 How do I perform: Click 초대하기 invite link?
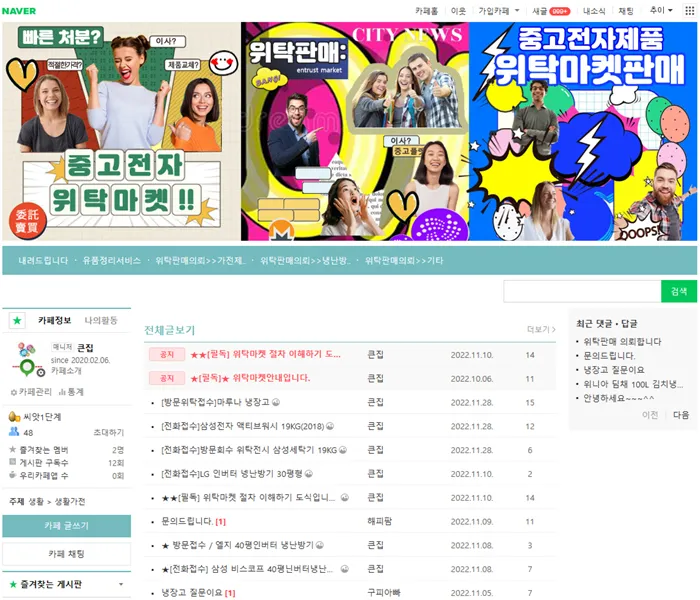pyautogui.click(x=108, y=432)
